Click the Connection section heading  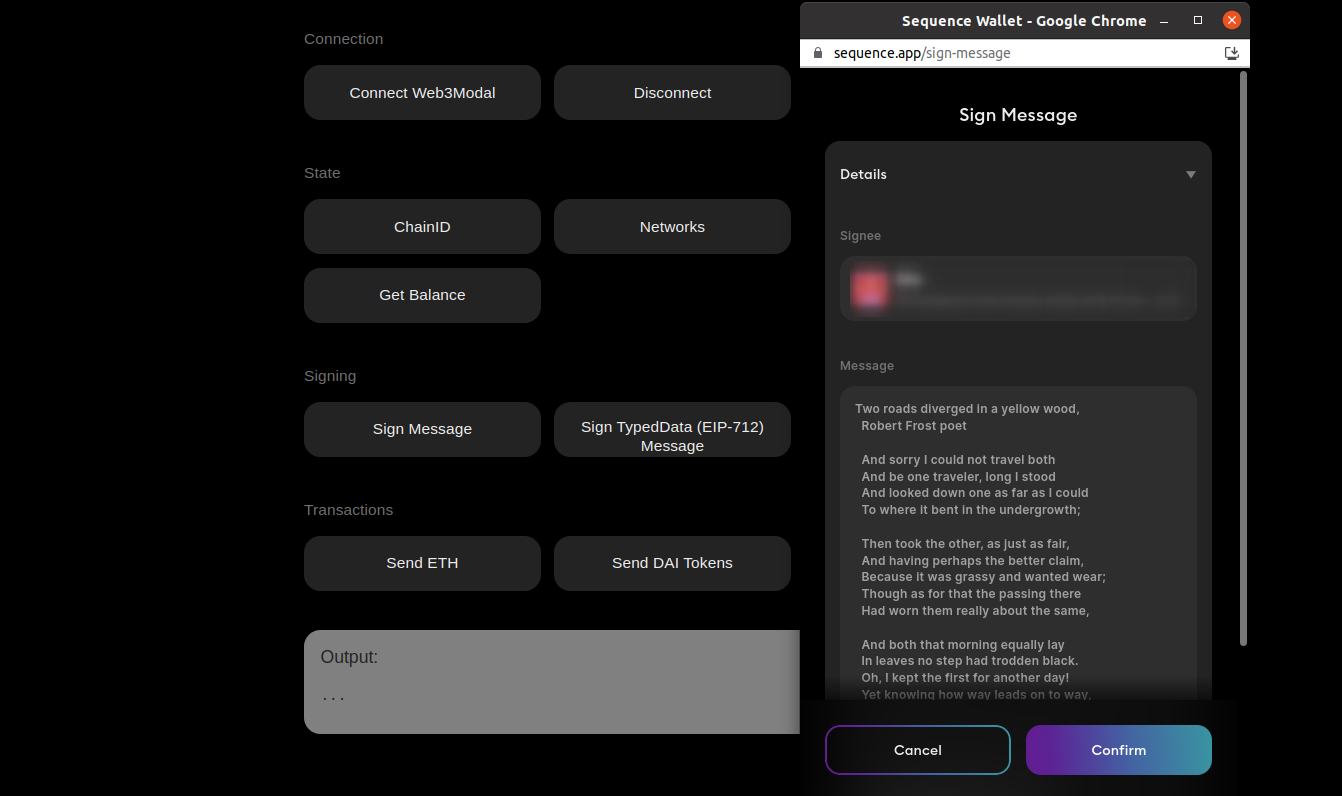343,39
